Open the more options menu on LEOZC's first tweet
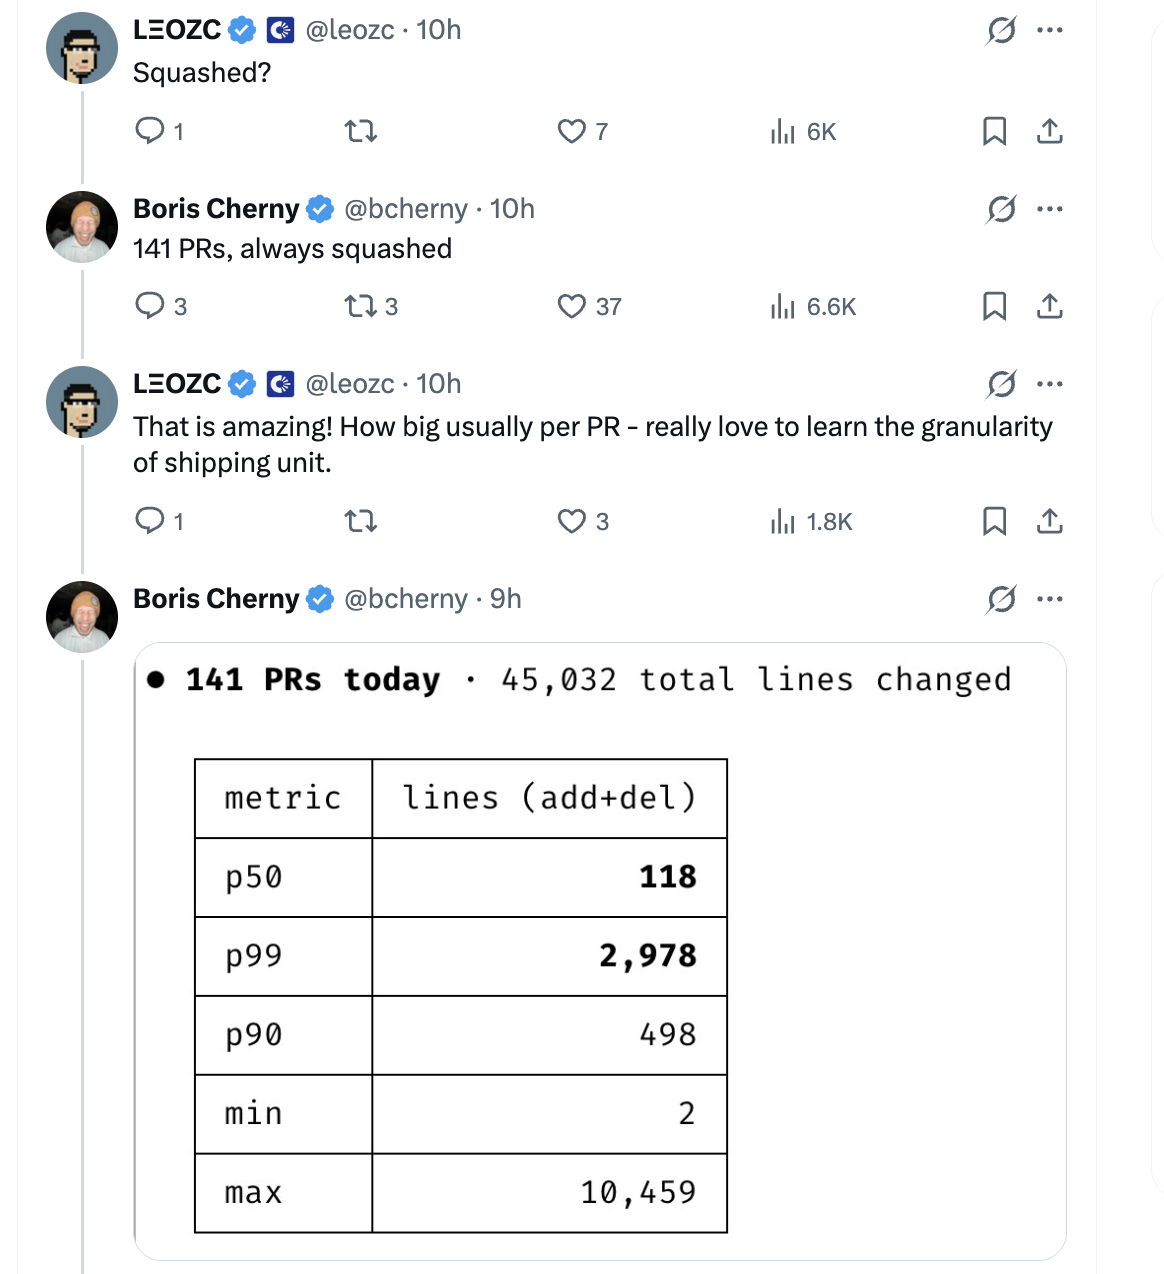 click(1049, 29)
